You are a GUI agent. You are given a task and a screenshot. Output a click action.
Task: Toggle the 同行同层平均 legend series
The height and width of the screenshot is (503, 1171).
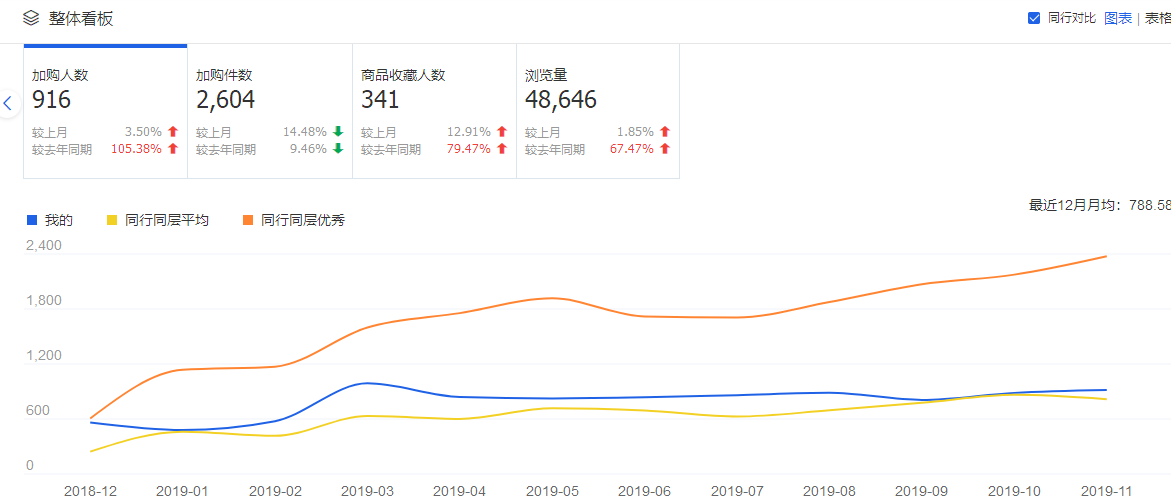(166, 220)
